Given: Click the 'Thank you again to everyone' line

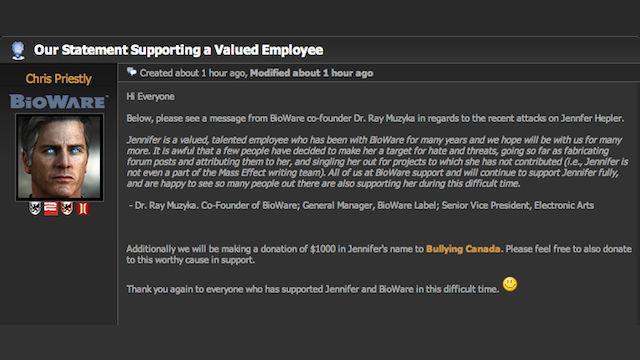Looking at the screenshot, I should pos(313,289).
